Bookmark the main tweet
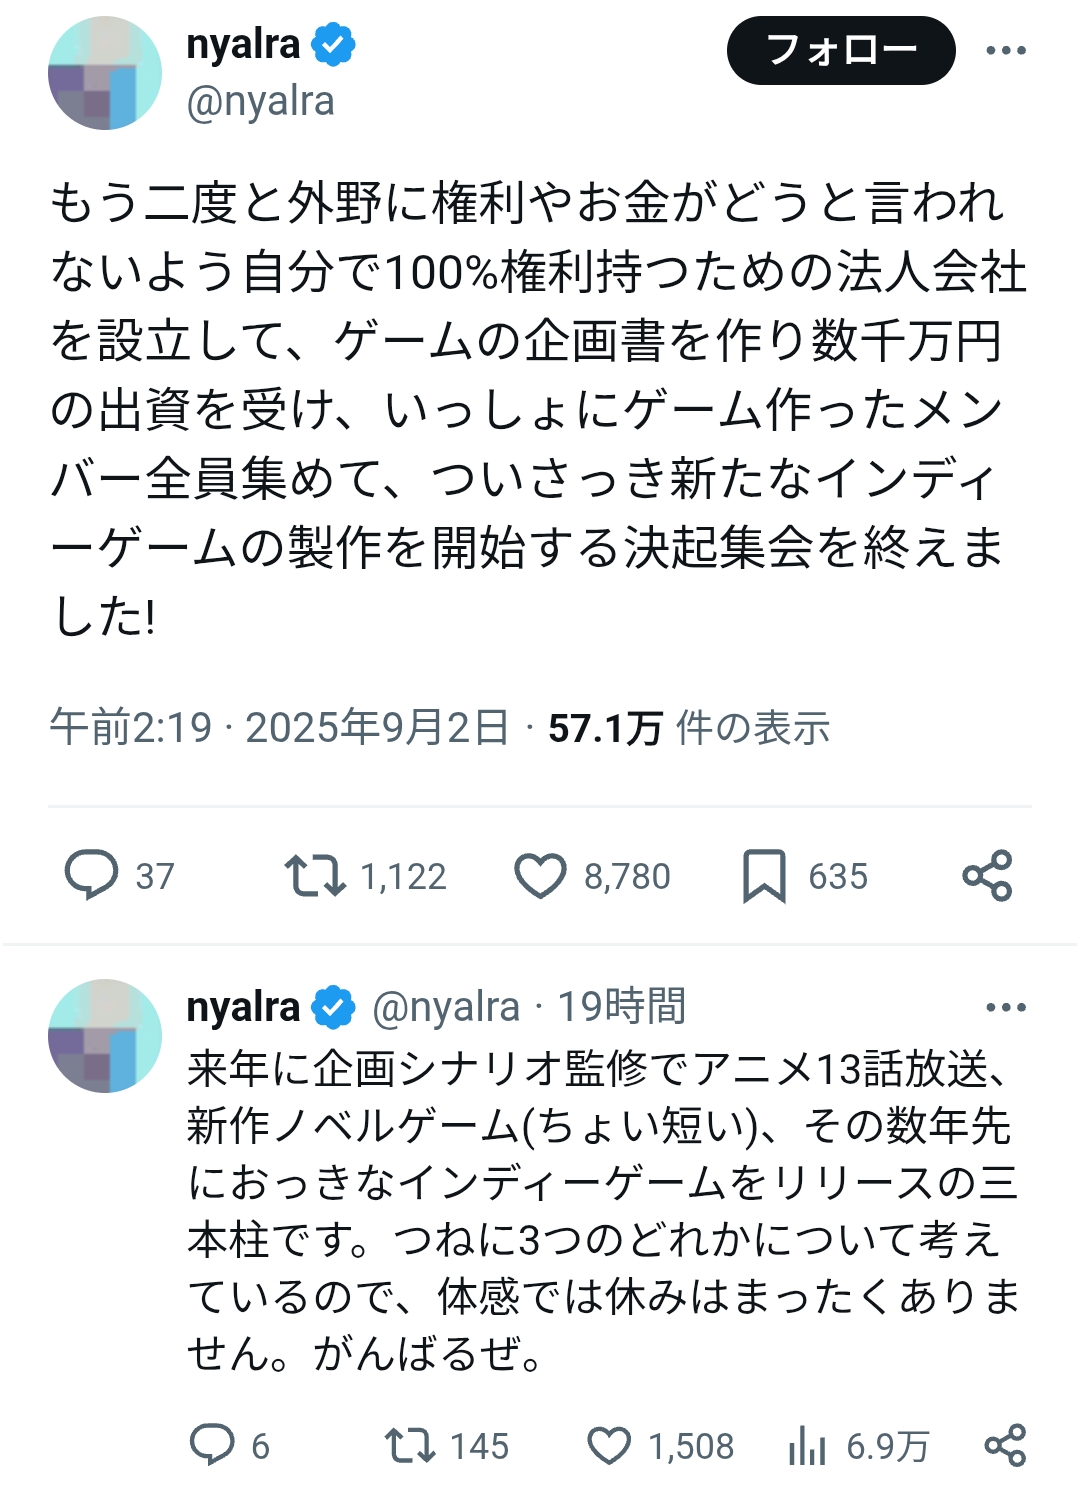This screenshot has height=1499, width=1080. coord(764,876)
